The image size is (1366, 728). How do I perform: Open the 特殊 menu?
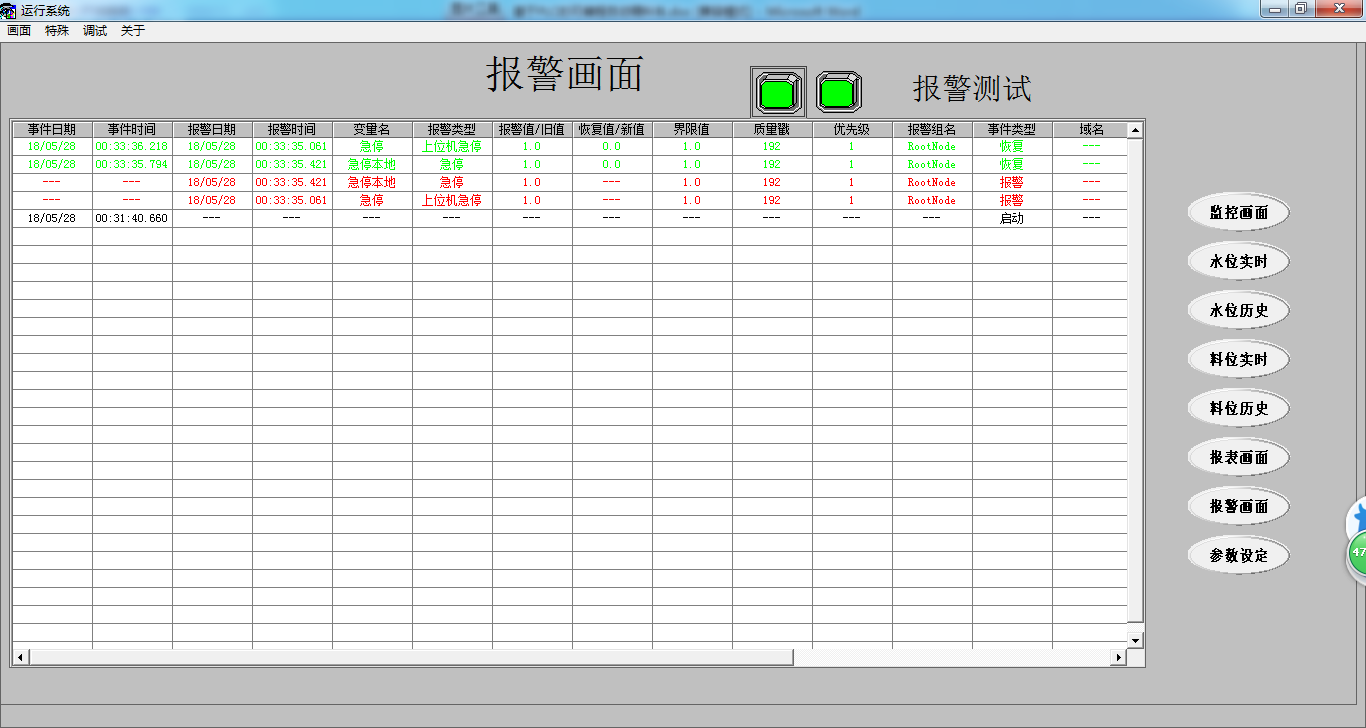pos(57,31)
